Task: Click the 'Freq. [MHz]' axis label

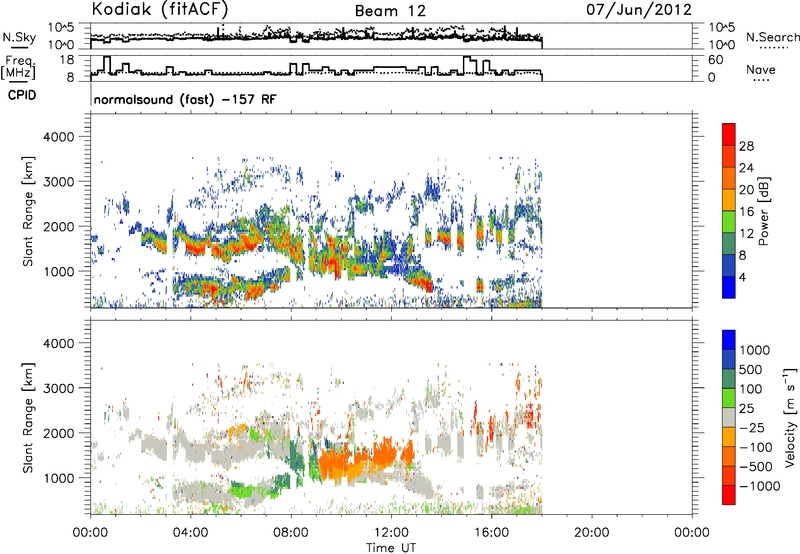Action: tap(18, 67)
